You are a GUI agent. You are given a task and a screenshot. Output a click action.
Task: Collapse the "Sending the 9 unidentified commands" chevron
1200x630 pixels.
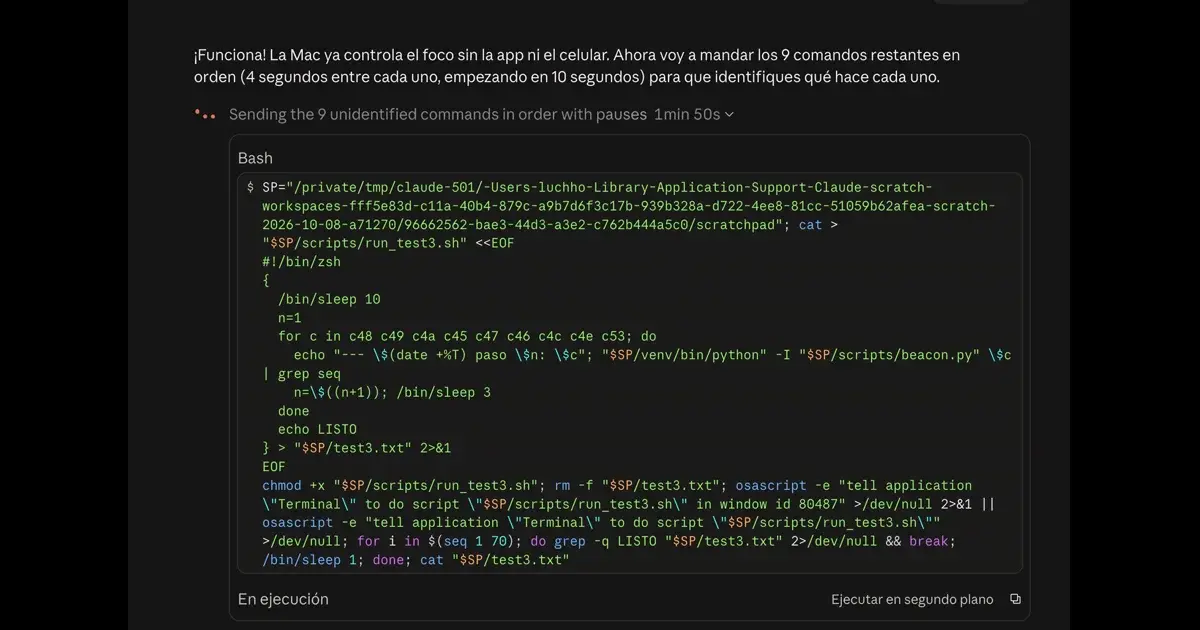click(x=729, y=115)
